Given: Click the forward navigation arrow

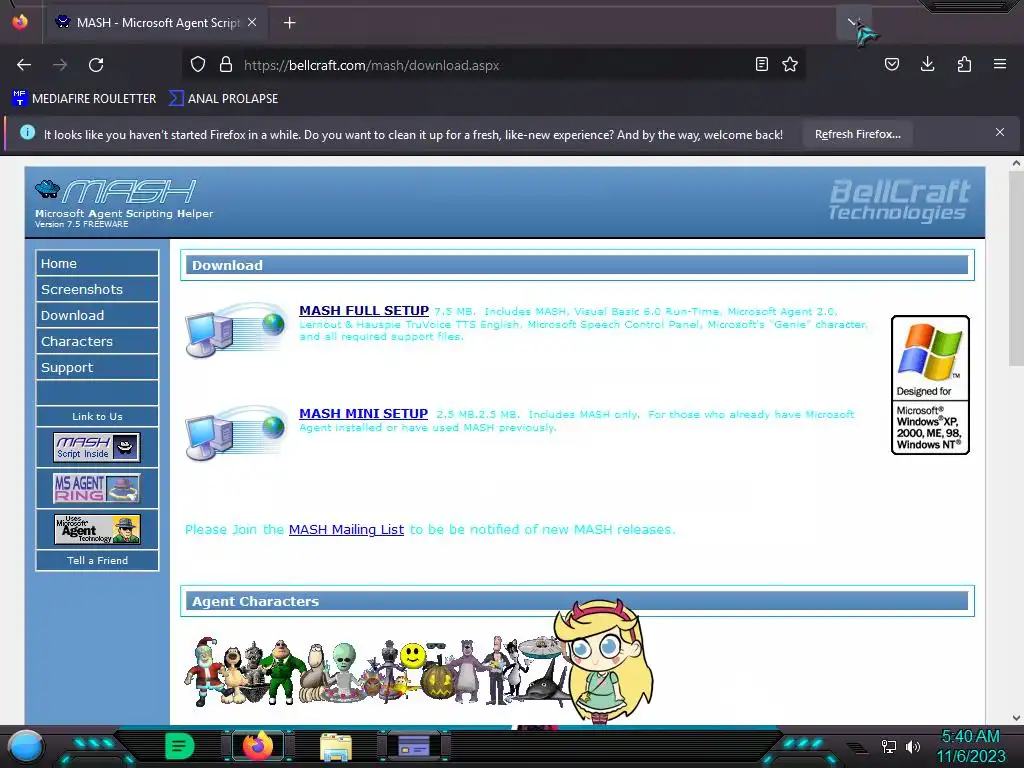Looking at the screenshot, I should [x=60, y=65].
